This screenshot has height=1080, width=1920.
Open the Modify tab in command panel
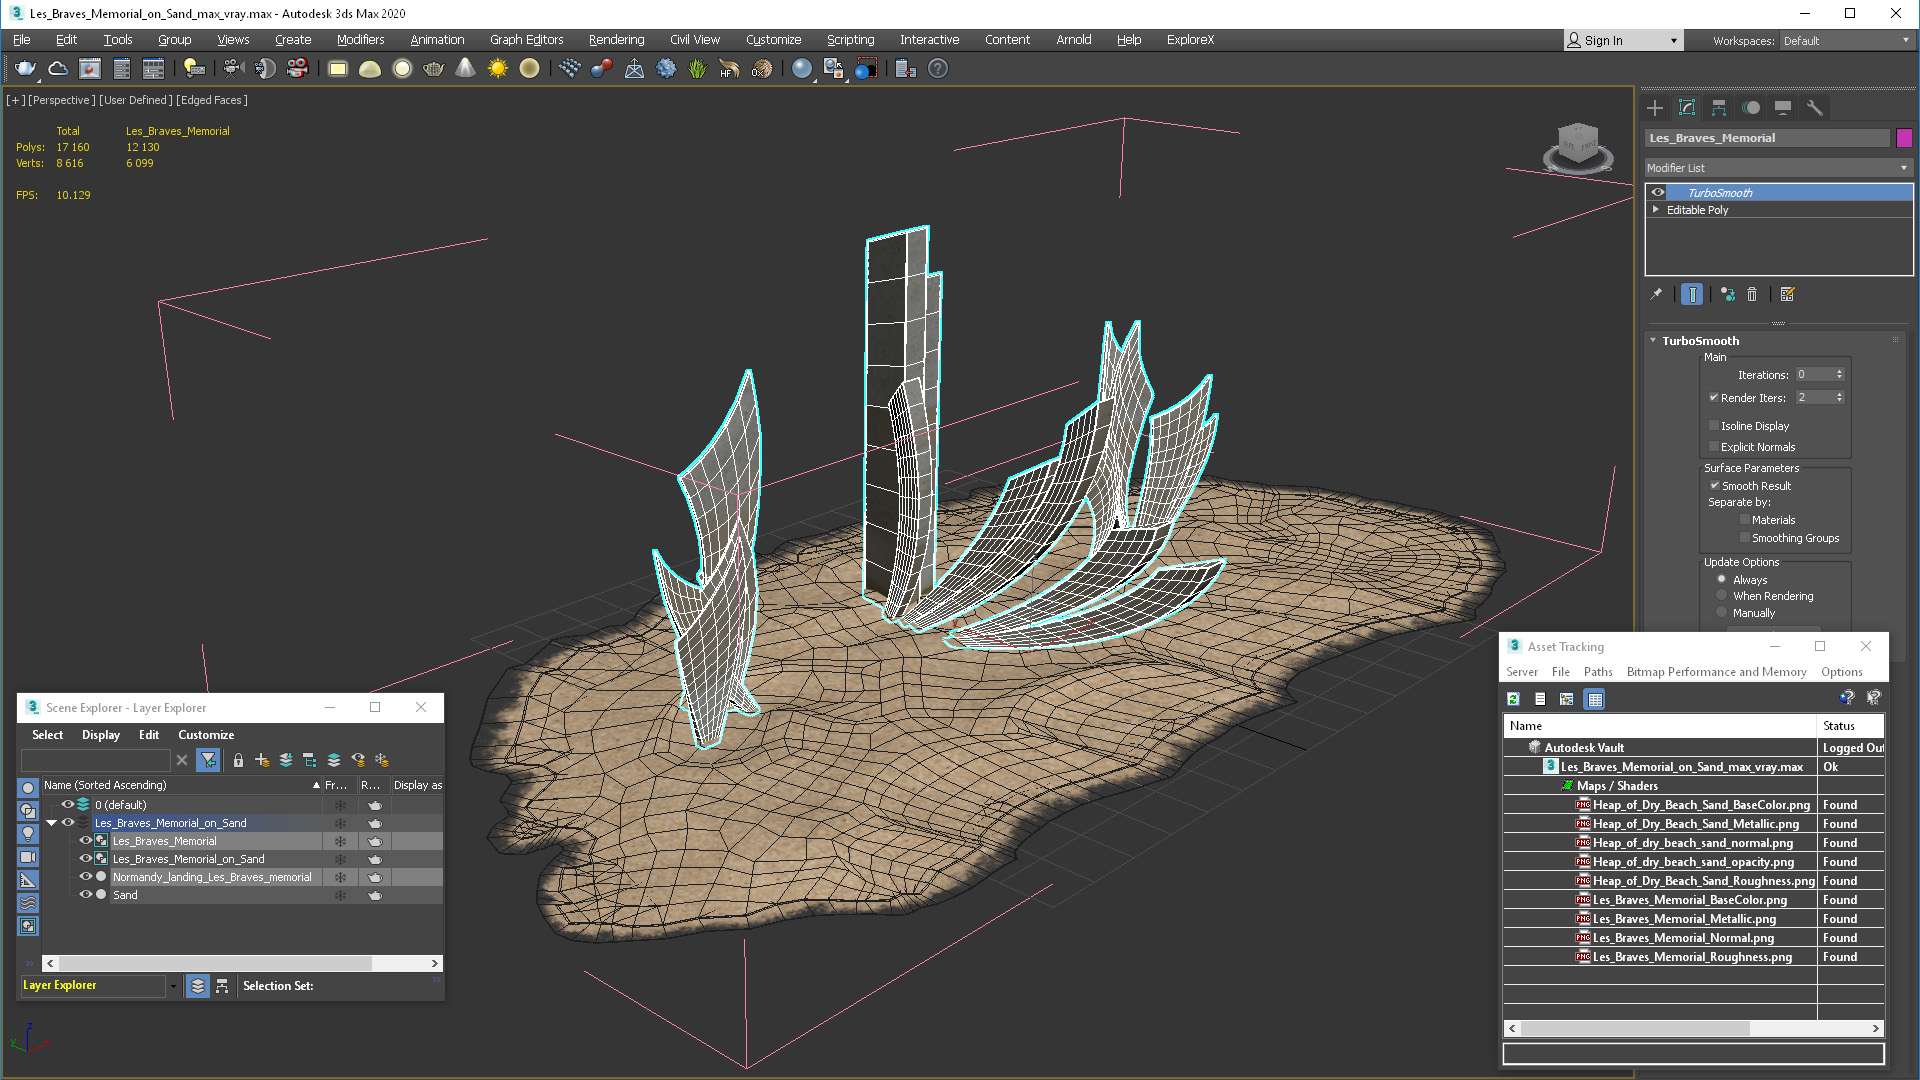pyautogui.click(x=1687, y=108)
